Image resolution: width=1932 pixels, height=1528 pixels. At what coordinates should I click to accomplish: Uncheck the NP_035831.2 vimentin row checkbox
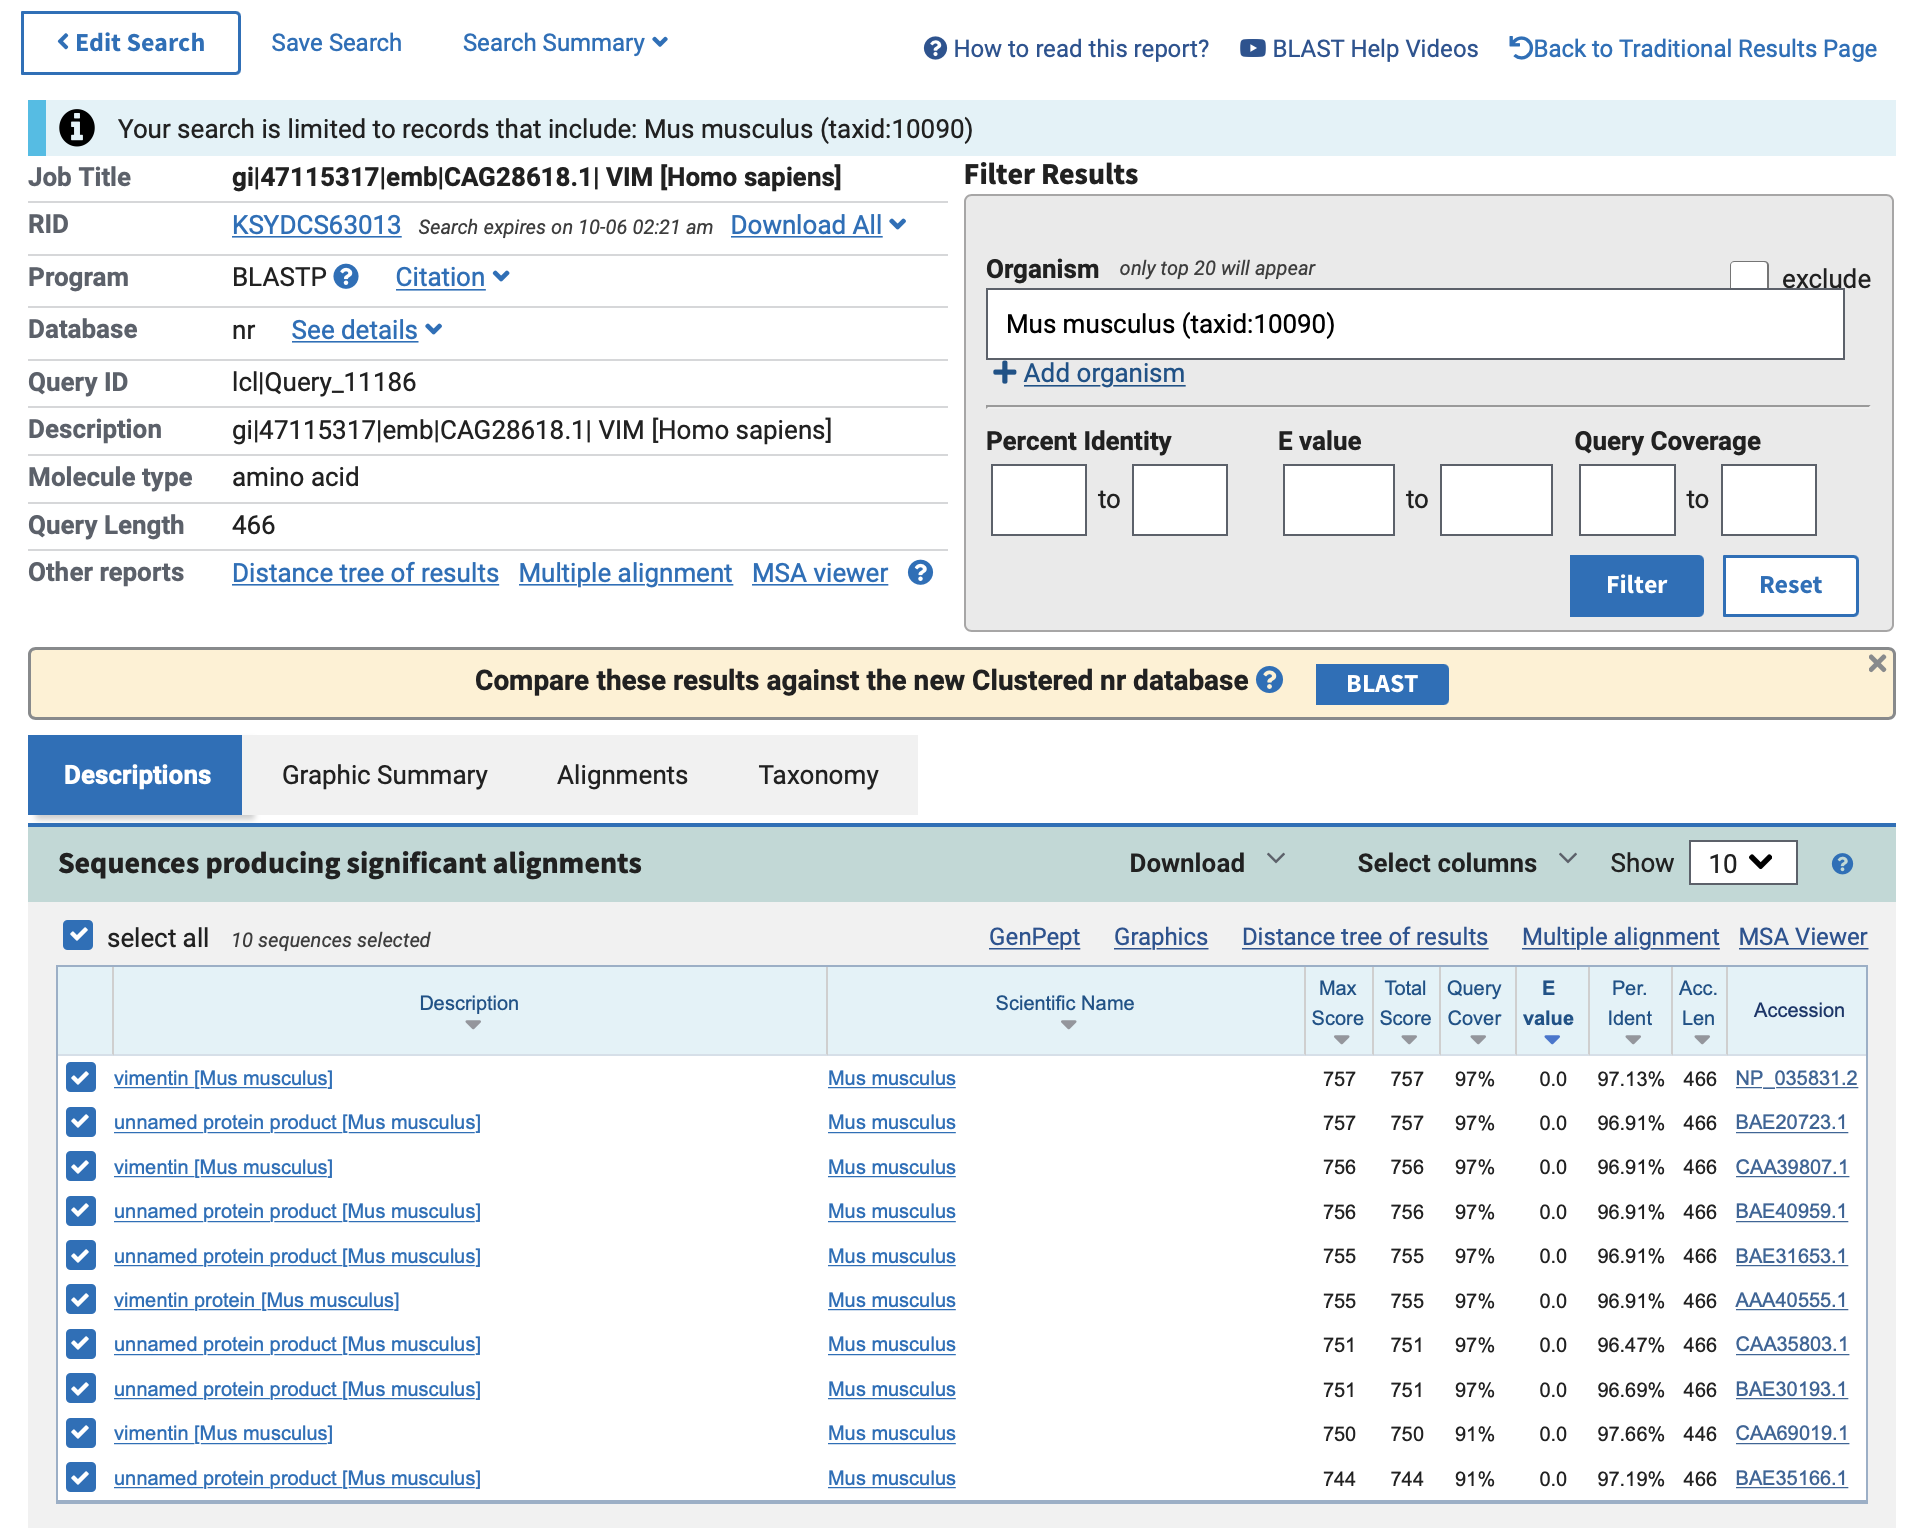81,1078
